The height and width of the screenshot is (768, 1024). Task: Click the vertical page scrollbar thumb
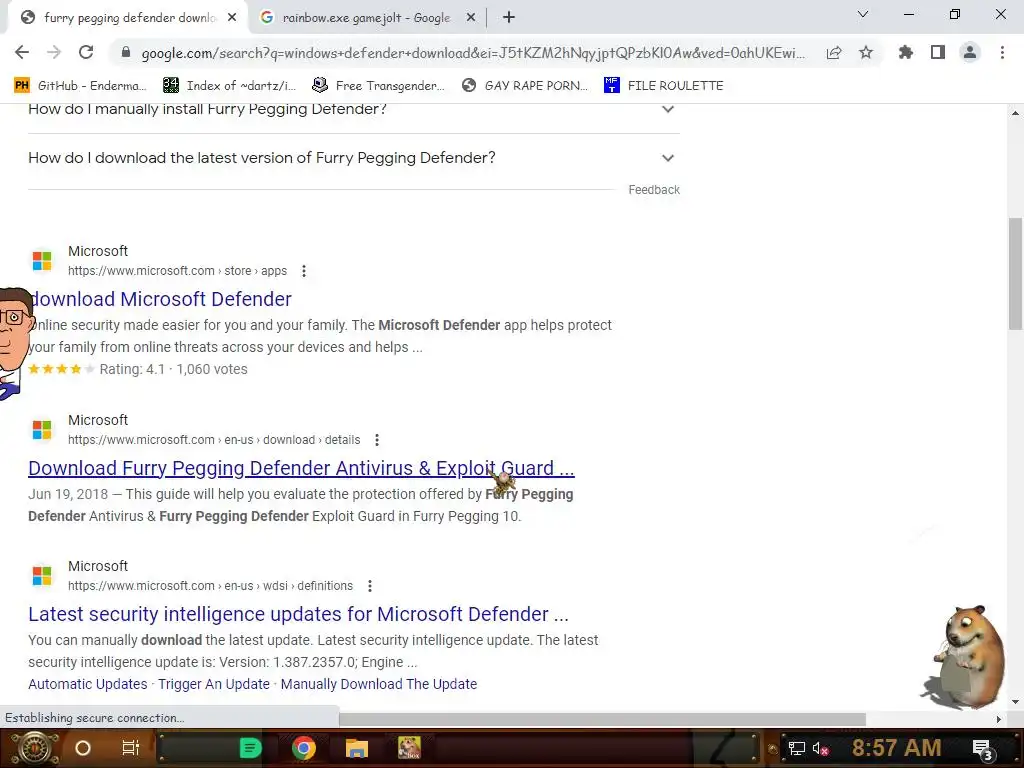[x=1015, y=274]
